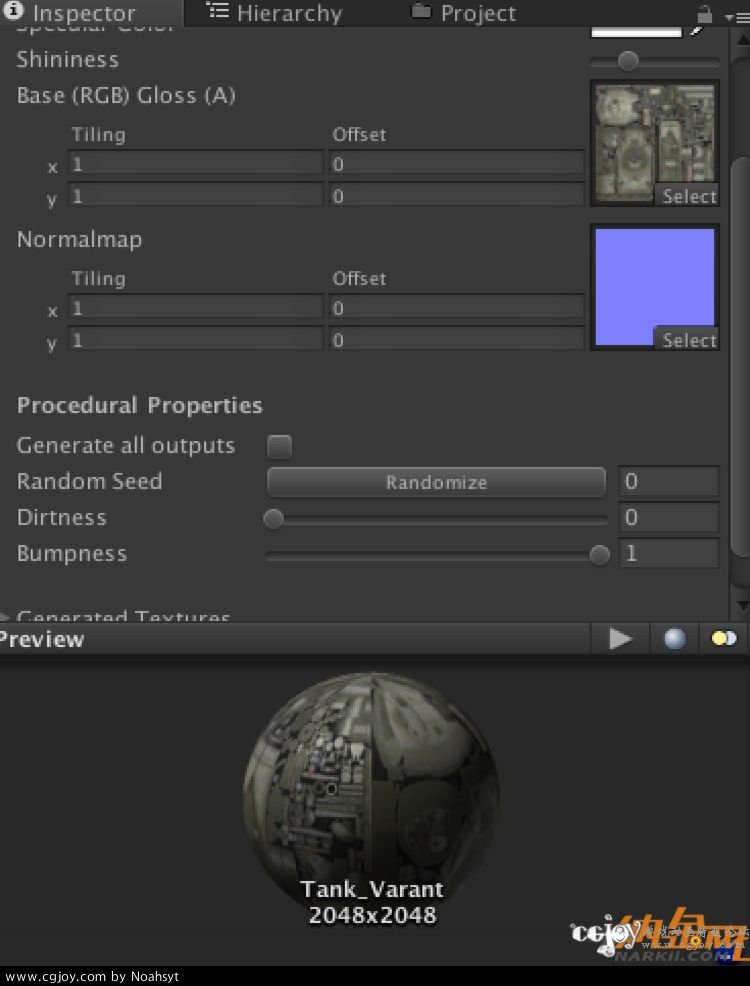Click the Dirtness label

tap(62, 518)
